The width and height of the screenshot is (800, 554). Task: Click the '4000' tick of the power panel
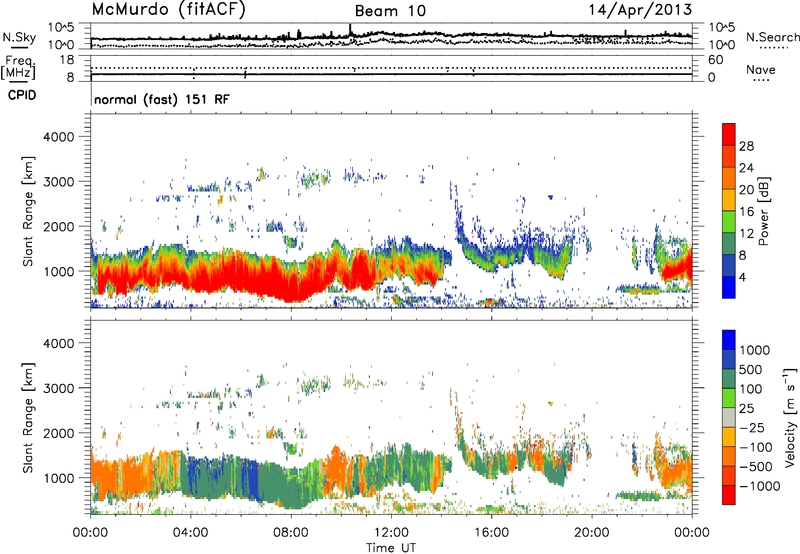[x=59, y=137]
